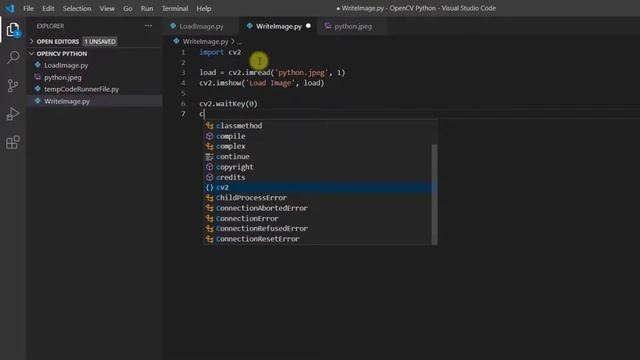This screenshot has width=640, height=360.
Task: Click the continue keyword suggestion icon
Action: point(209,157)
